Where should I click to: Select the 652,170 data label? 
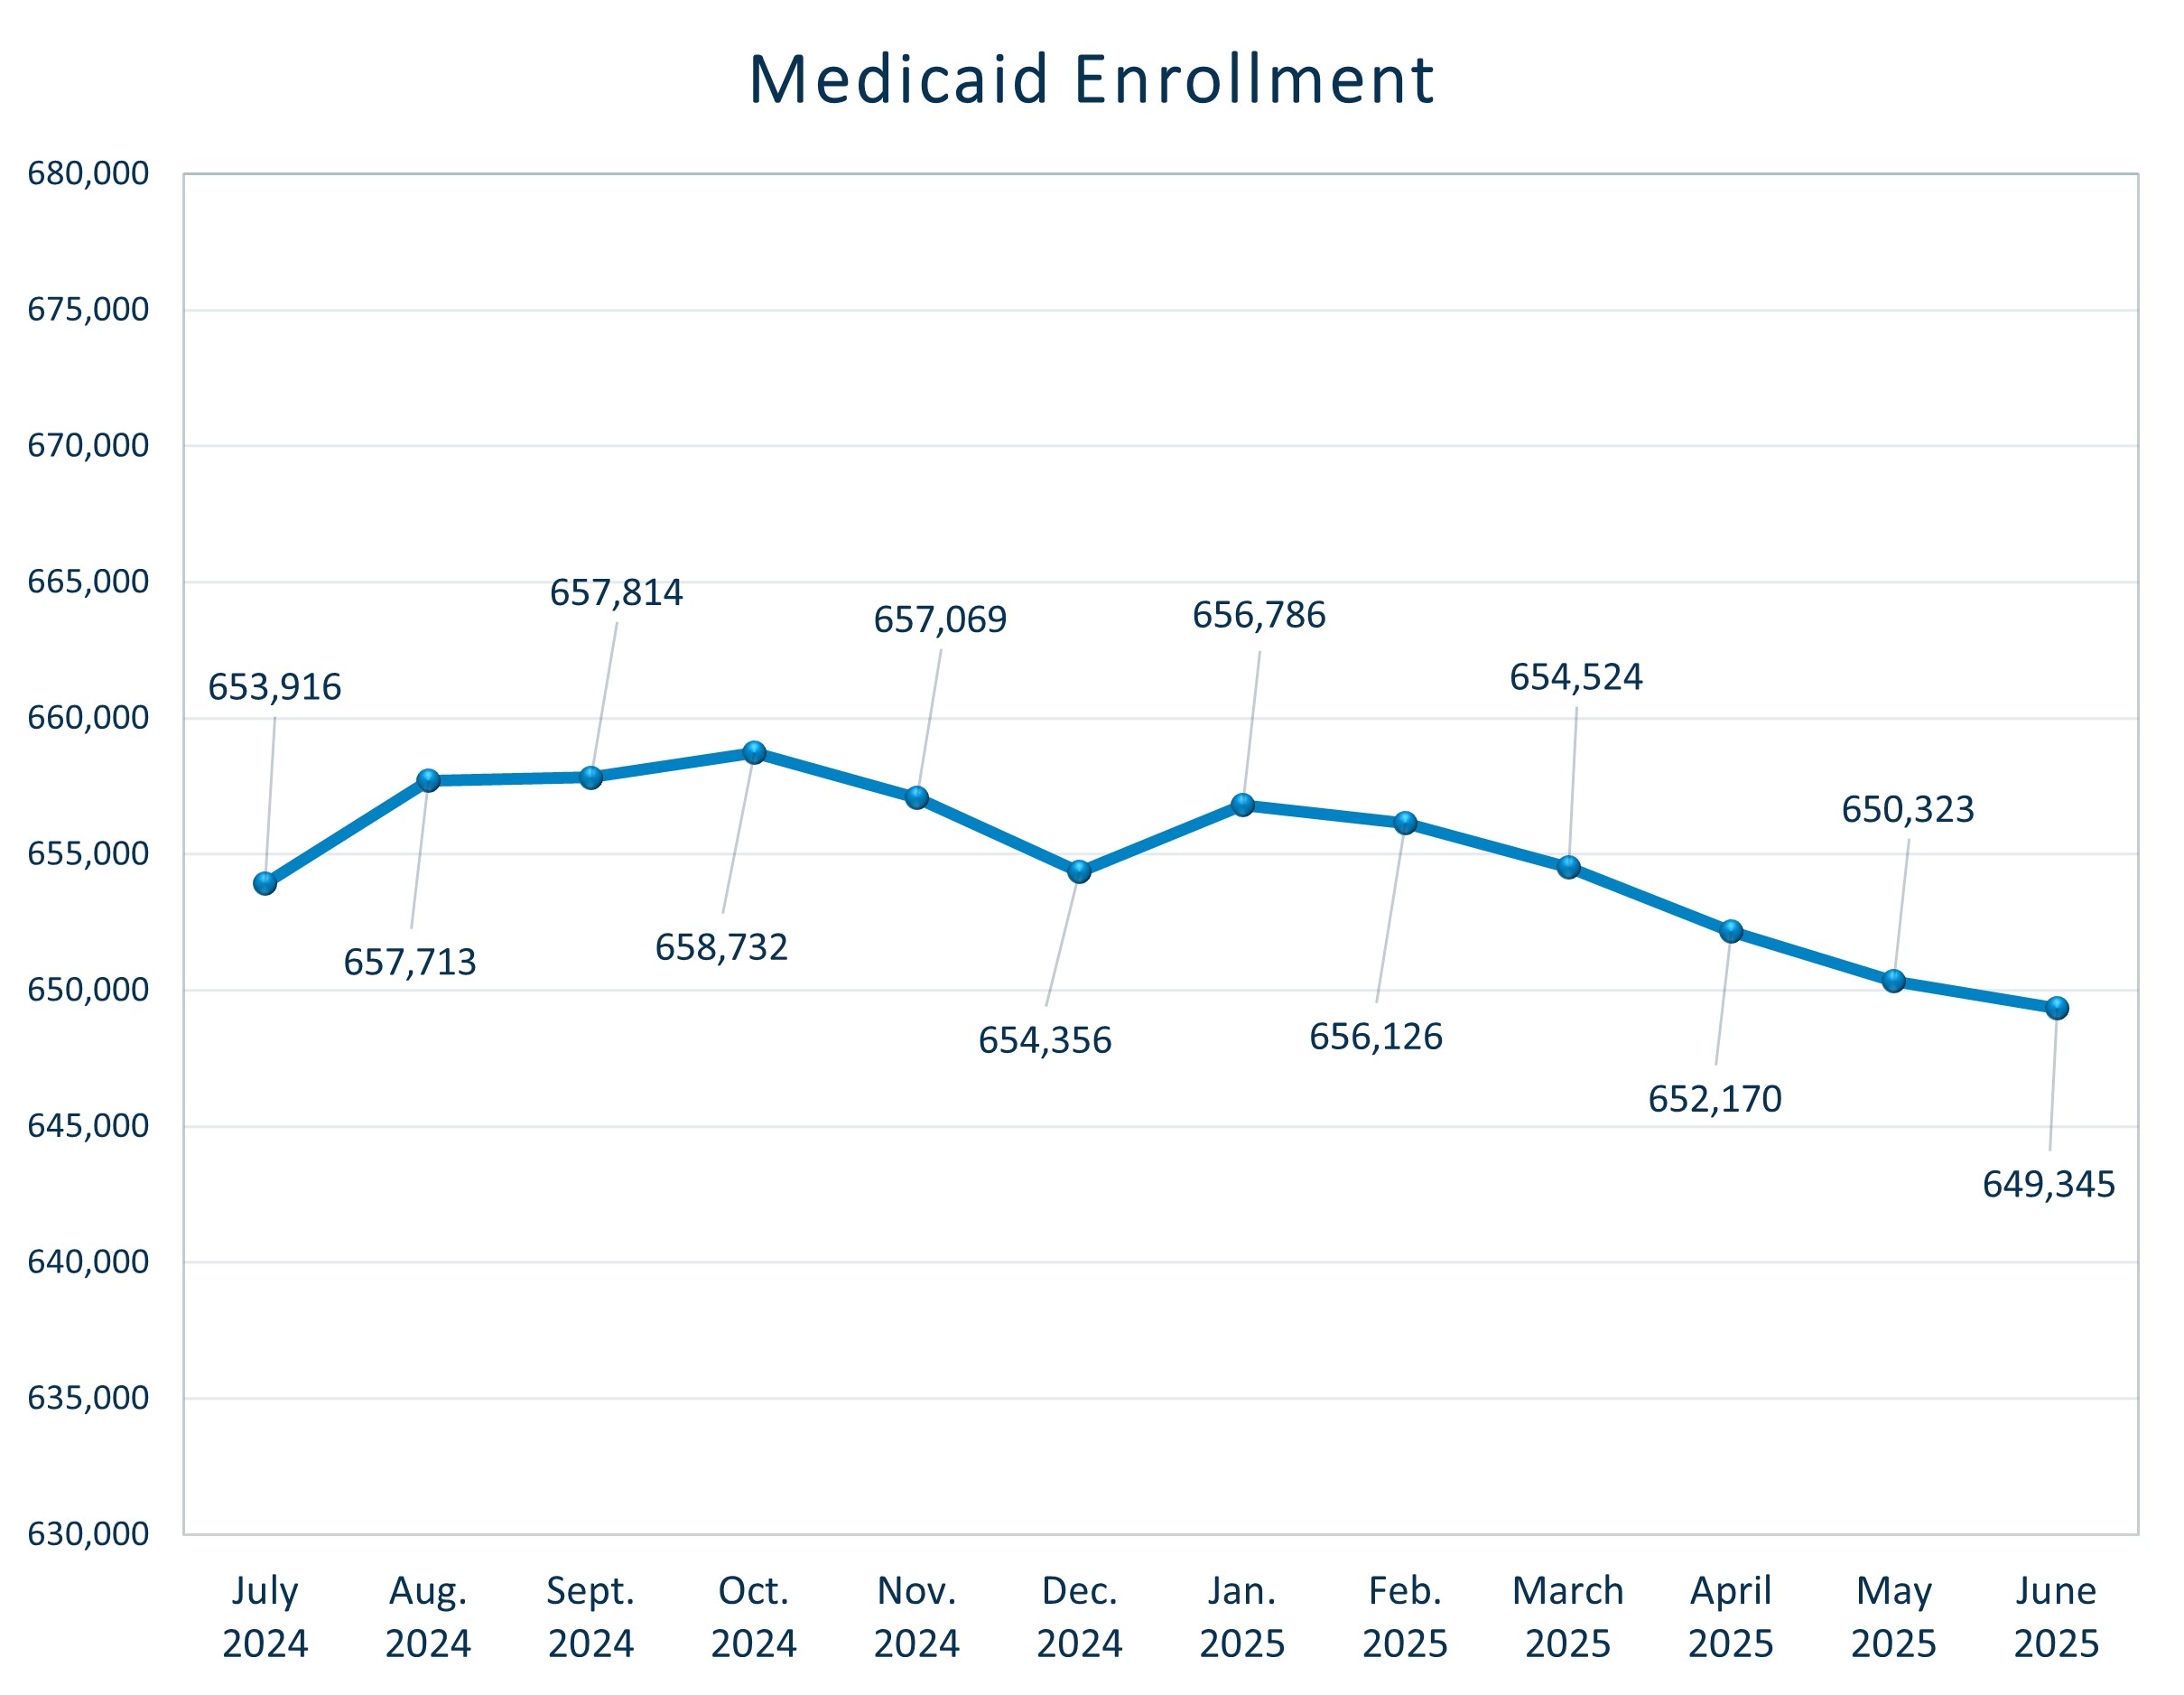(x=1715, y=1099)
